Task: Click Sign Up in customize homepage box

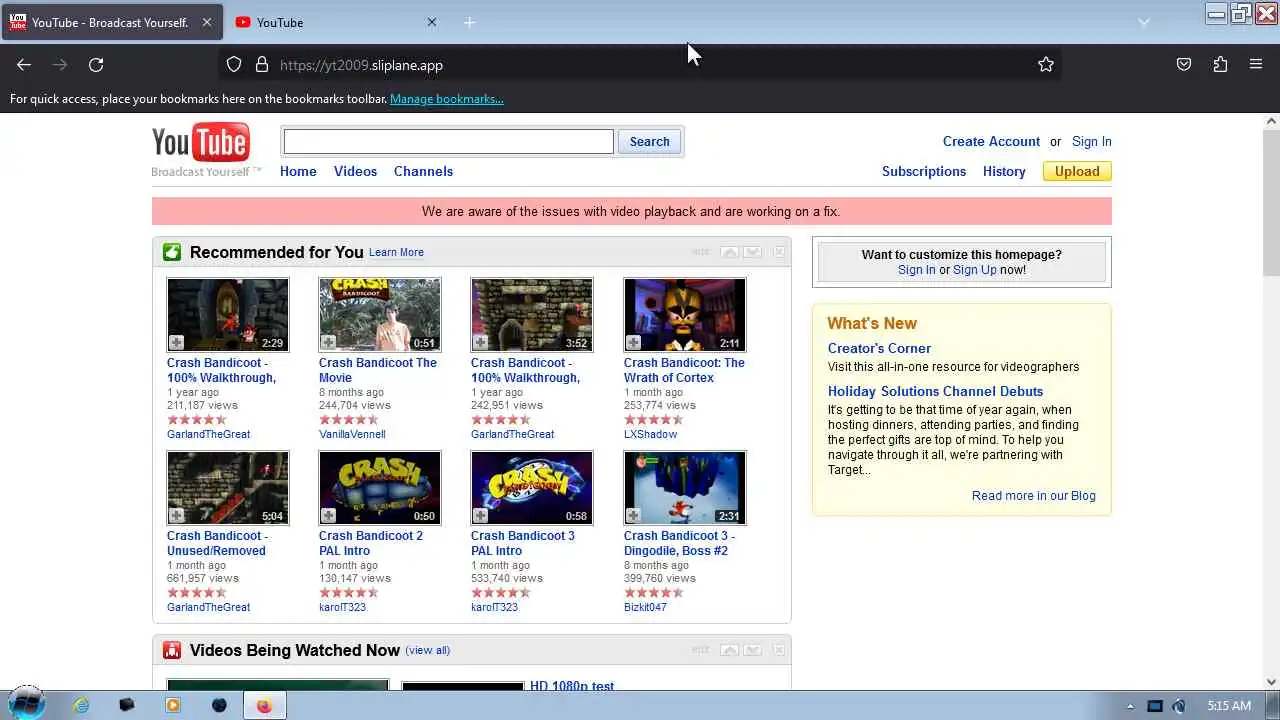Action: (975, 270)
